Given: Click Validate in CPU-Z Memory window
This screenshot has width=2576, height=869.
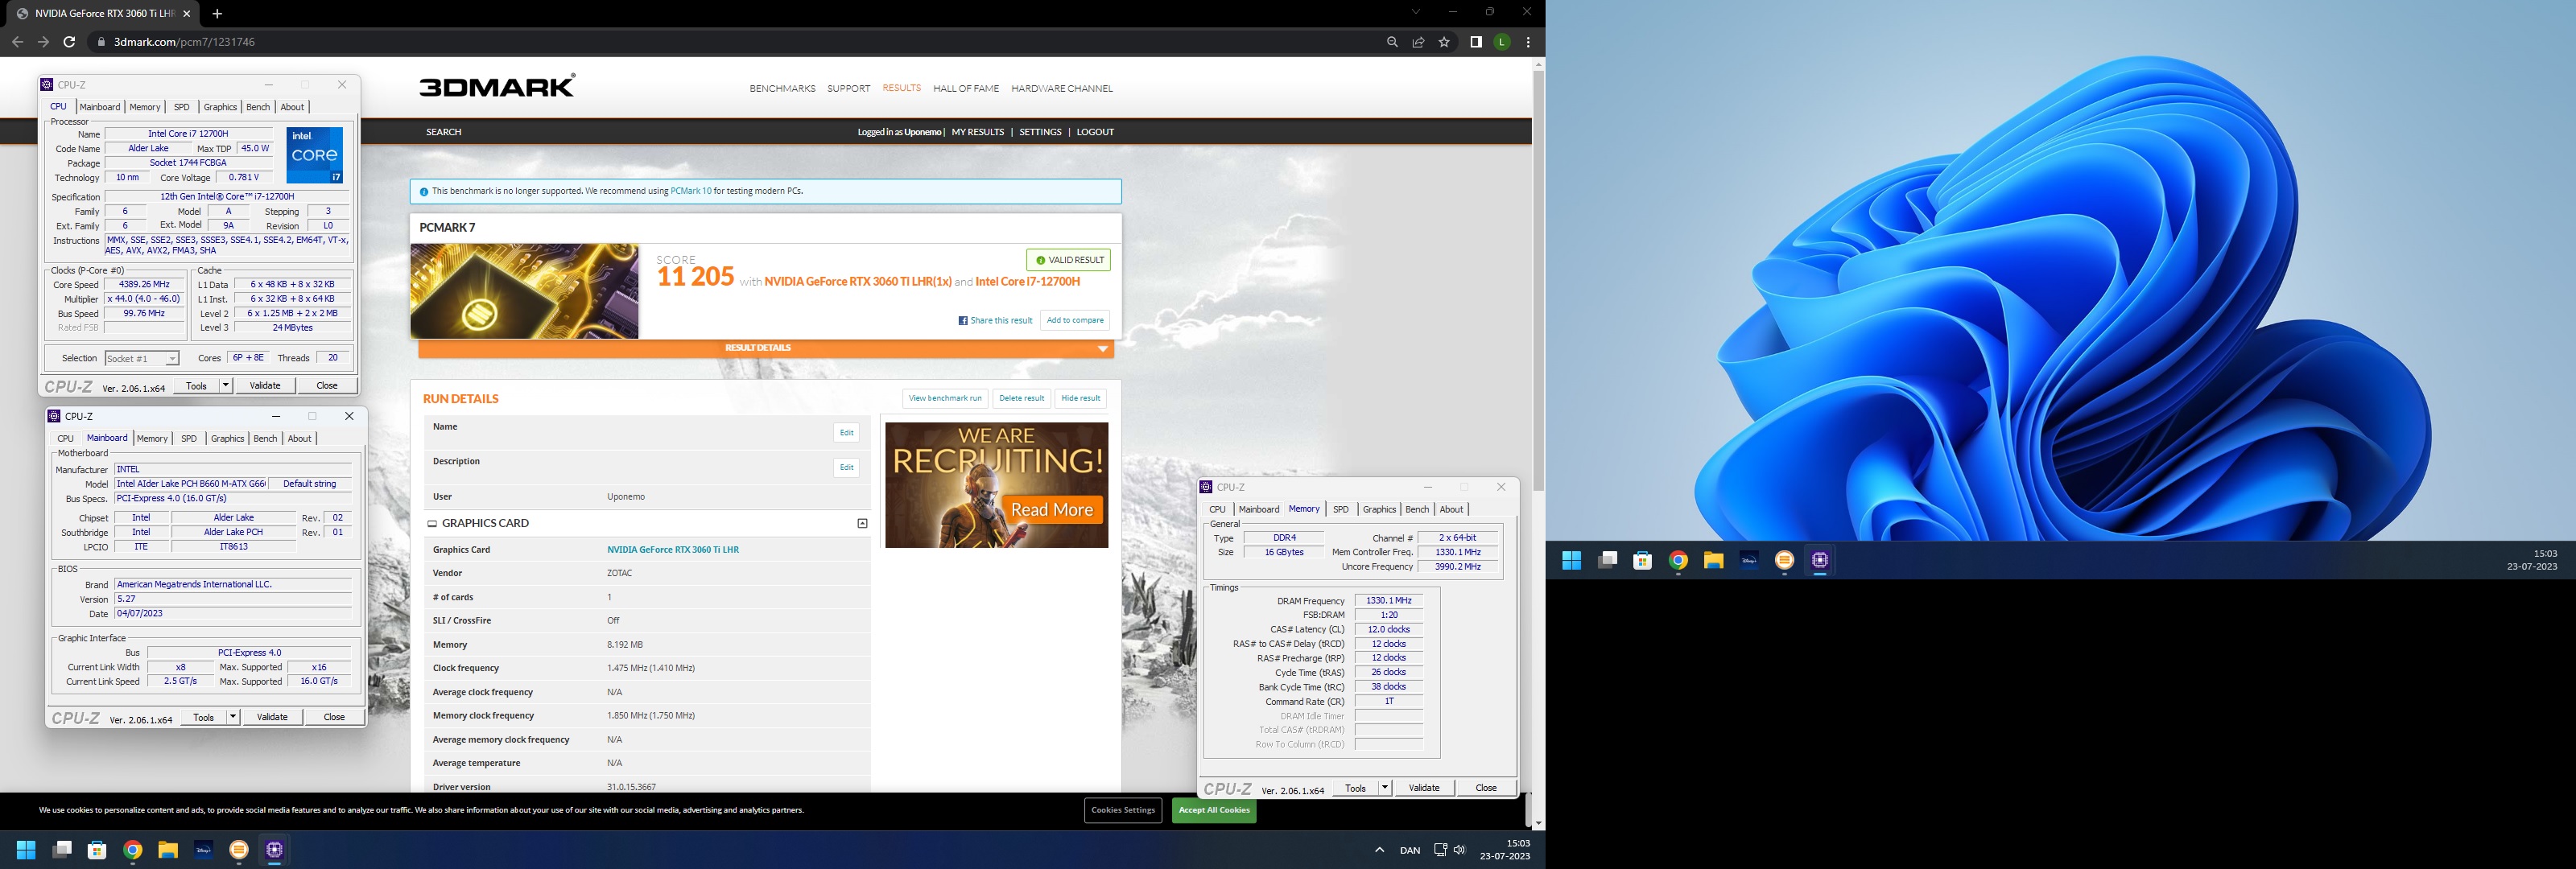Looking at the screenshot, I should click(1424, 788).
